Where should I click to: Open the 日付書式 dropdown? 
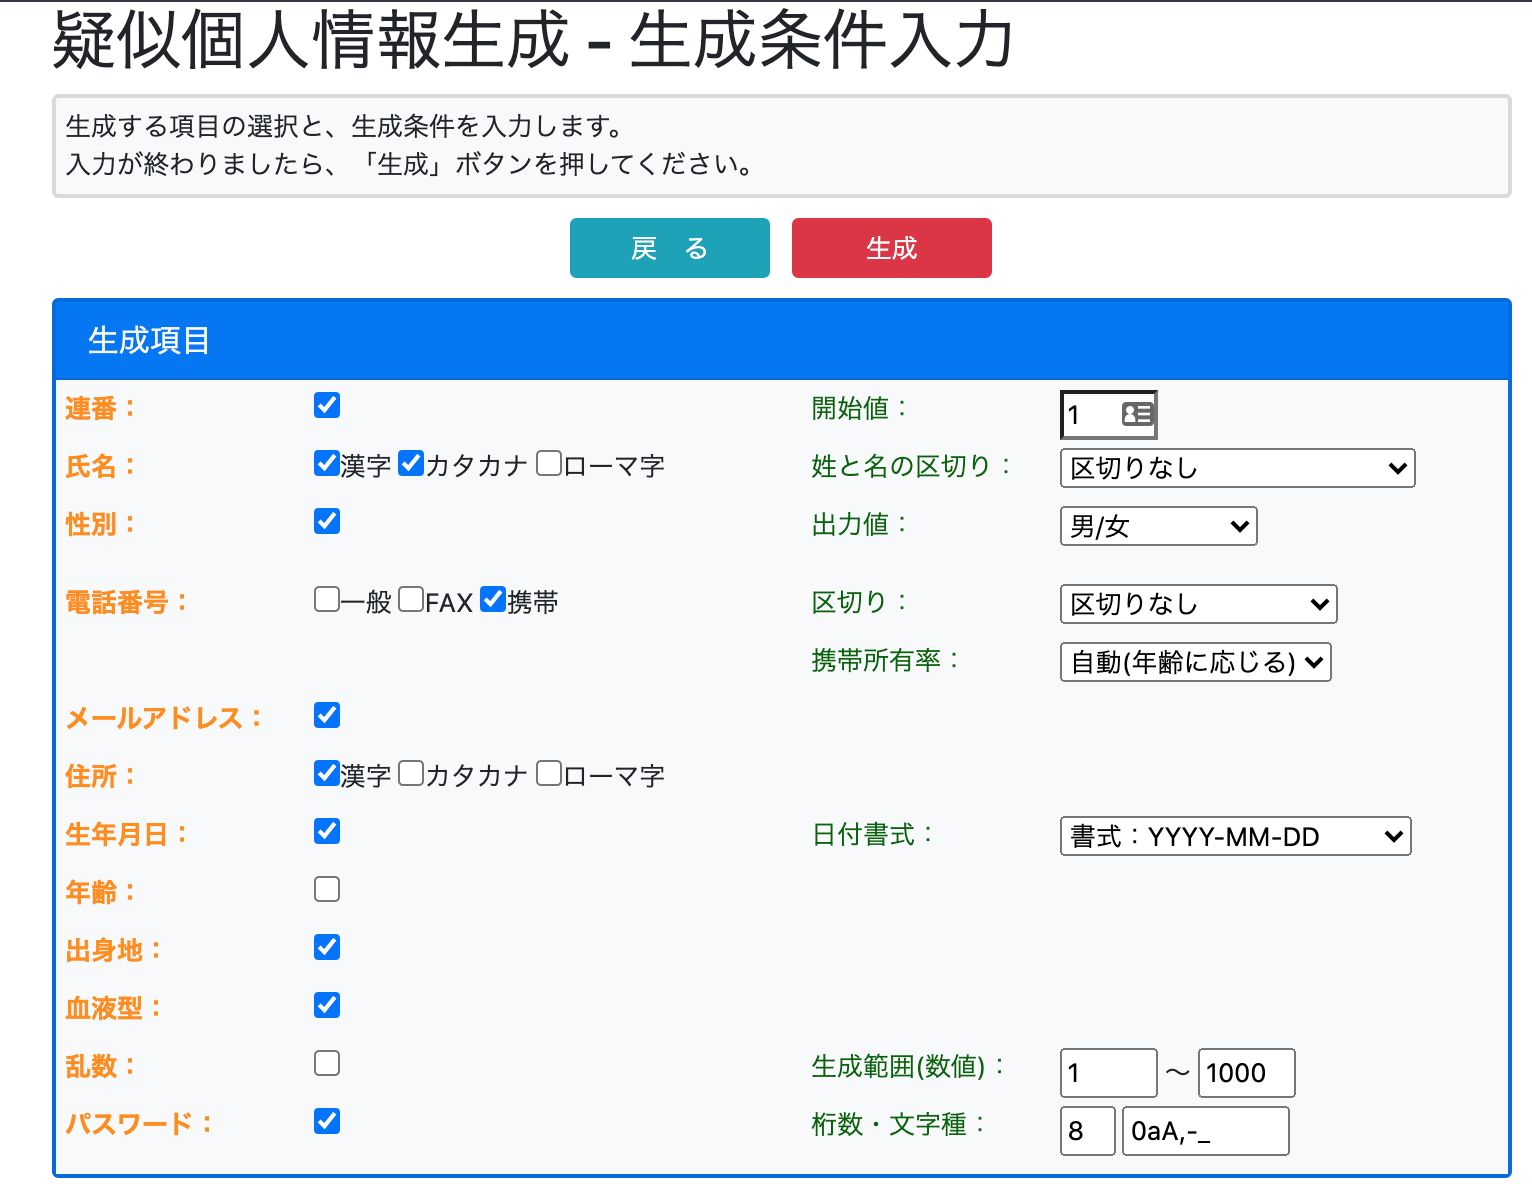coord(1235,836)
